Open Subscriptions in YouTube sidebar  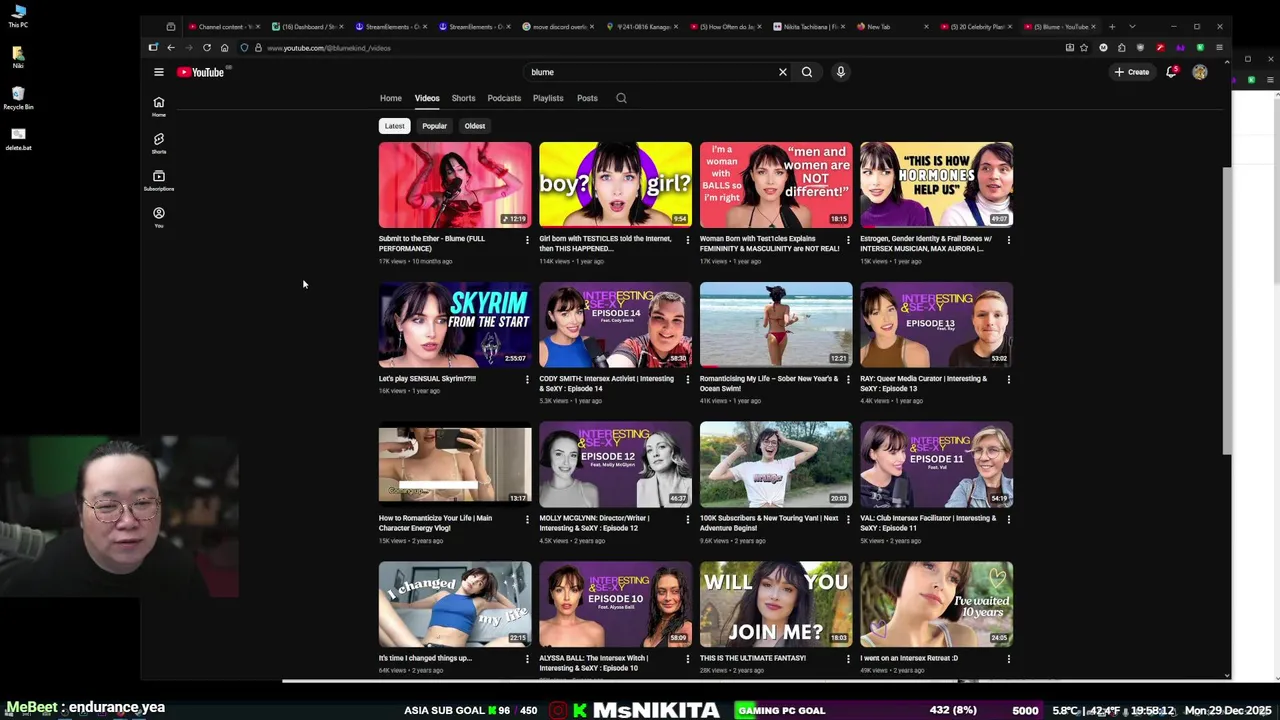point(158,180)
